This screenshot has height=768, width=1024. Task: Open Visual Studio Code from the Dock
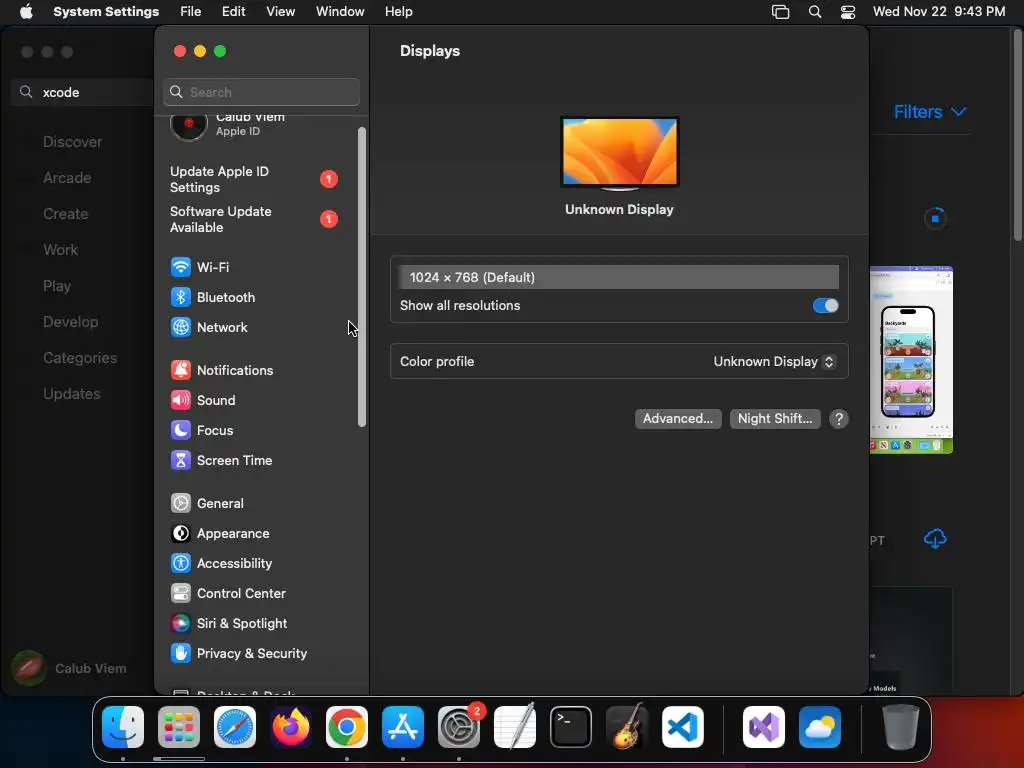(683, 727)
